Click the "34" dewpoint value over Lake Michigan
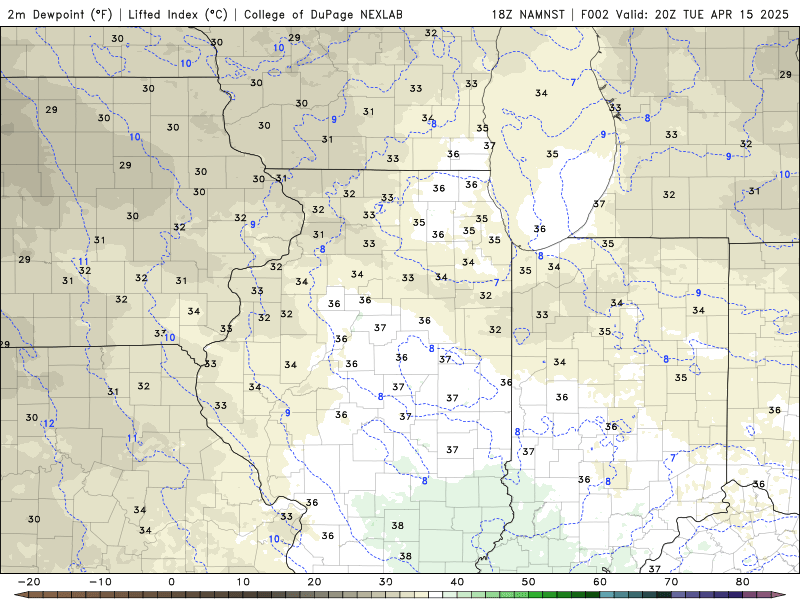 (541, 93)
